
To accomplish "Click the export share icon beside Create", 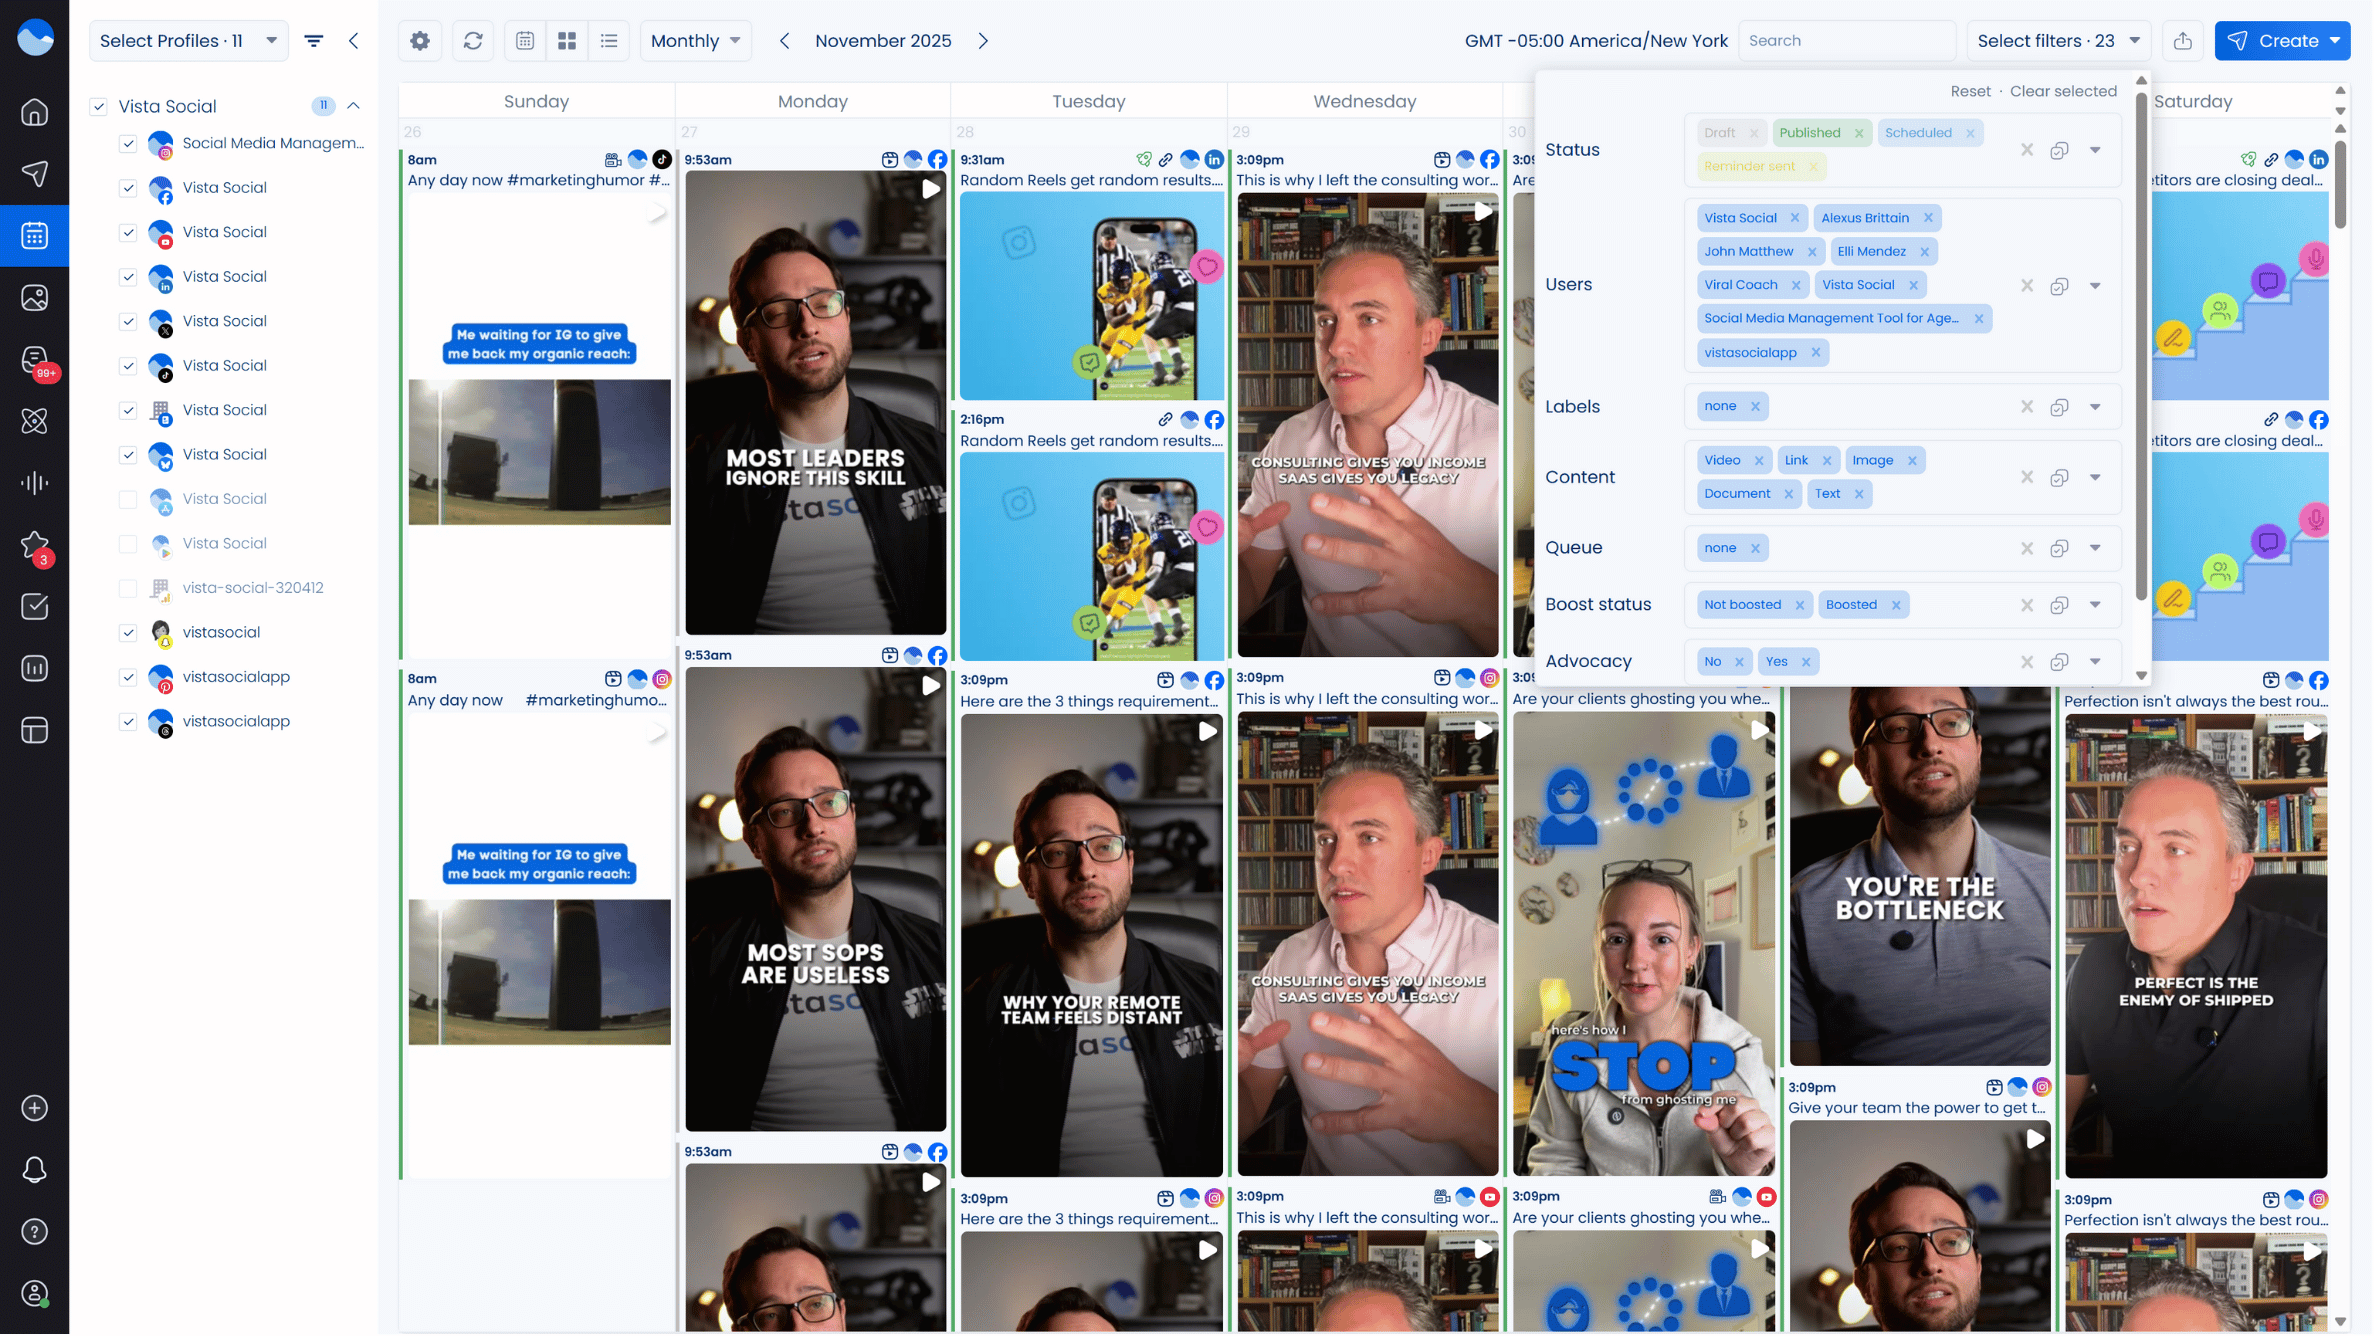I will 2183,41.
